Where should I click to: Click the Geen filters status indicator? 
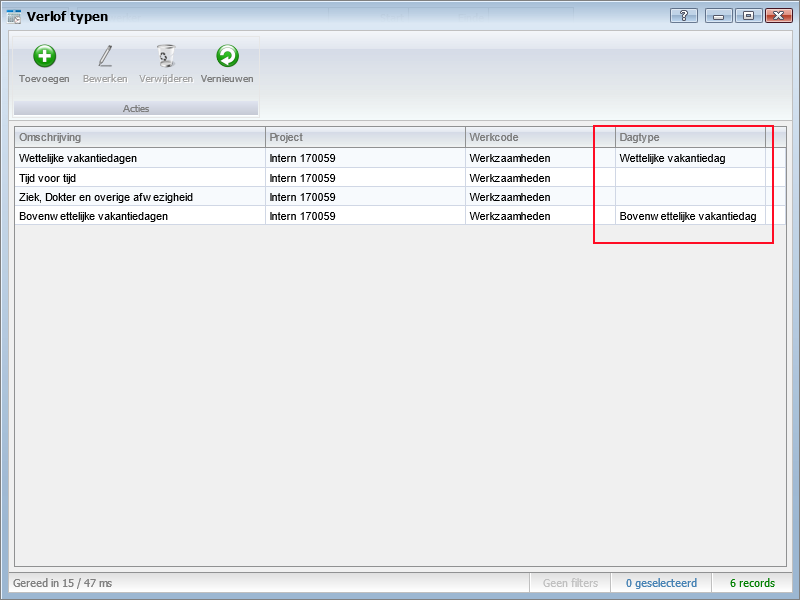(x=570, y=583)
